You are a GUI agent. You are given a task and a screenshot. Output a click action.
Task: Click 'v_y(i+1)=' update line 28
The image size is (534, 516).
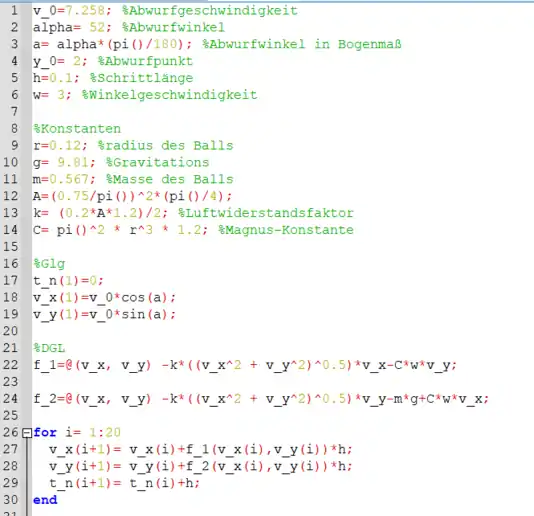(x=201, y=466)
